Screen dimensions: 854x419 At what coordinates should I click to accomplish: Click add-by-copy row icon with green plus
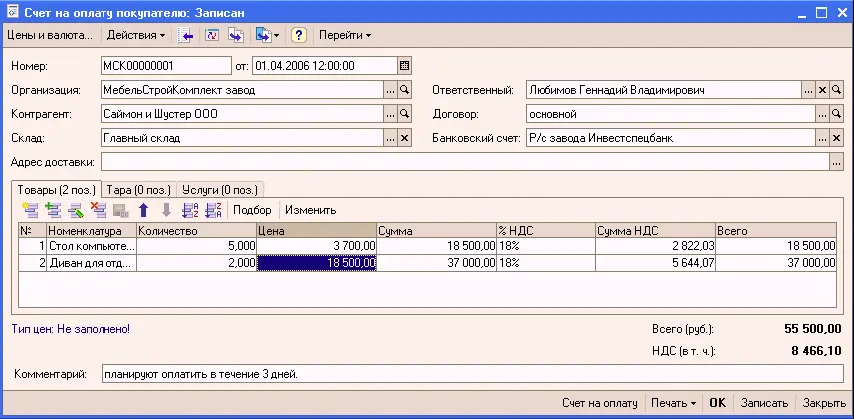[53, 210]
